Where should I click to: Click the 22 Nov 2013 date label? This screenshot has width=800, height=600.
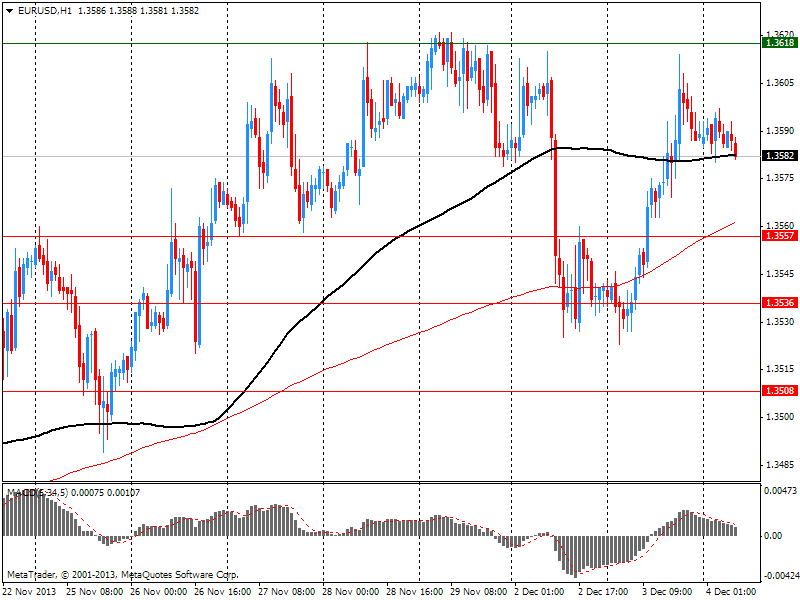click(x=29, y=591)
